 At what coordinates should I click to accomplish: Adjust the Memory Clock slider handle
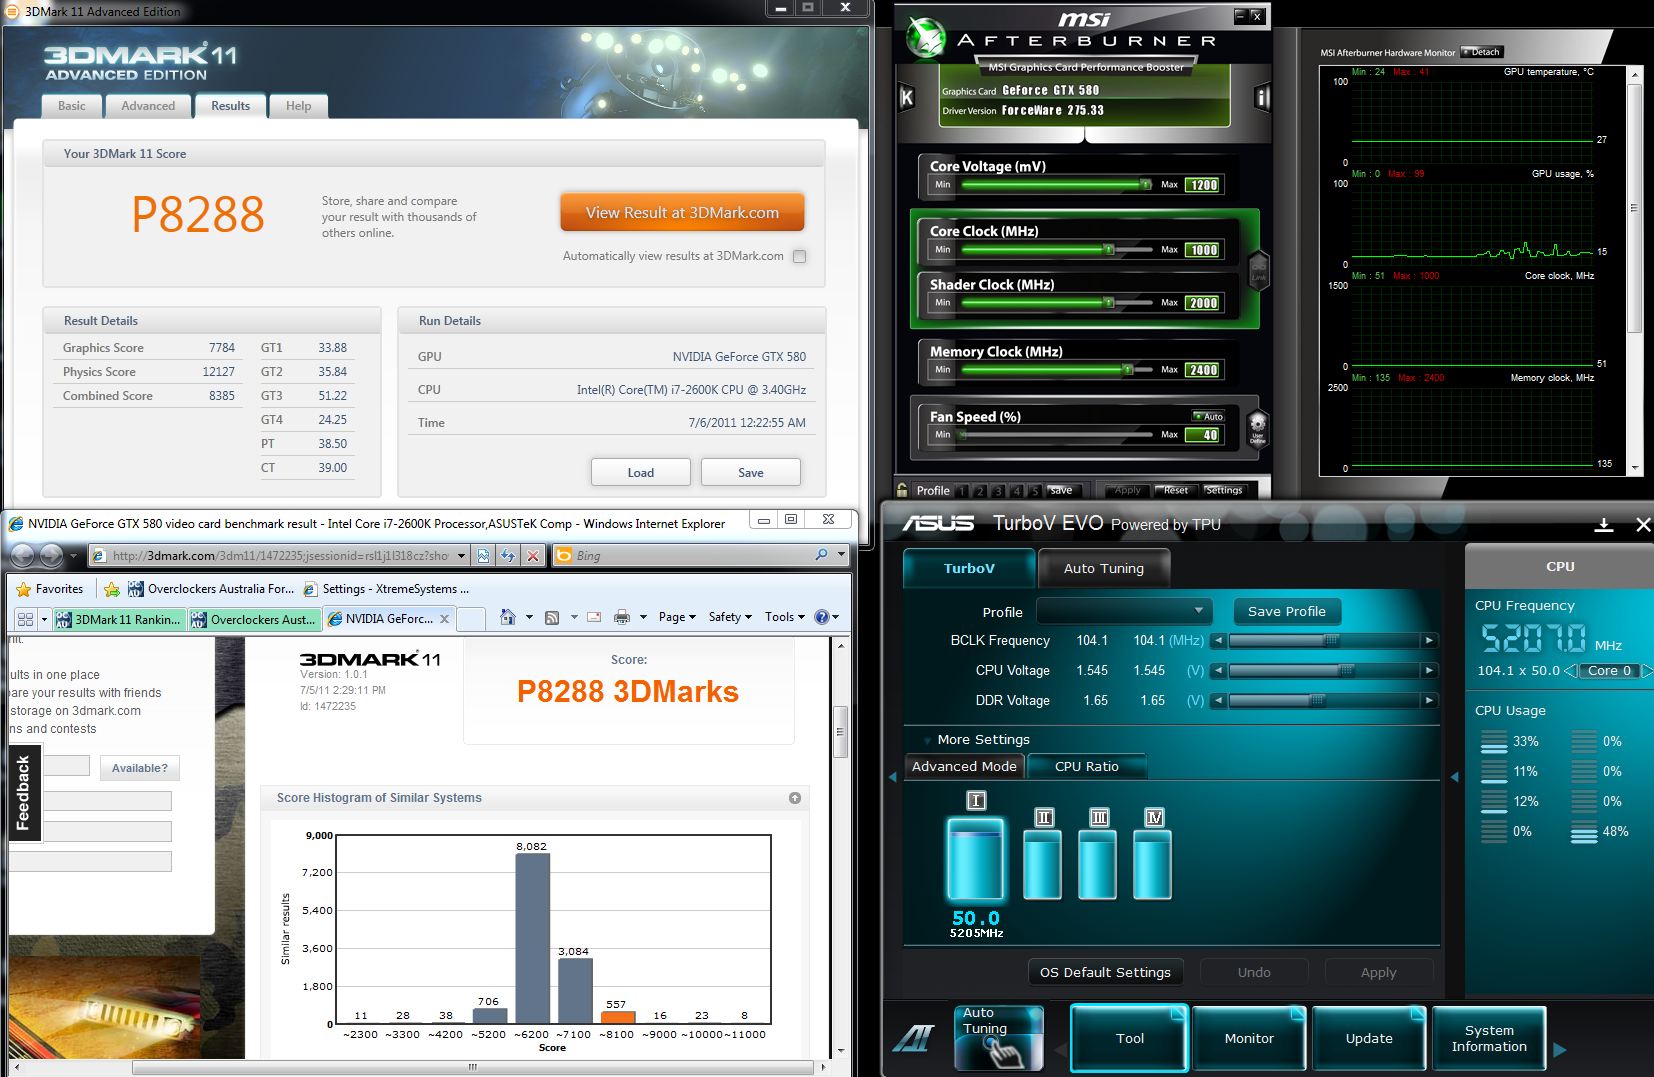coord(1127,369)
